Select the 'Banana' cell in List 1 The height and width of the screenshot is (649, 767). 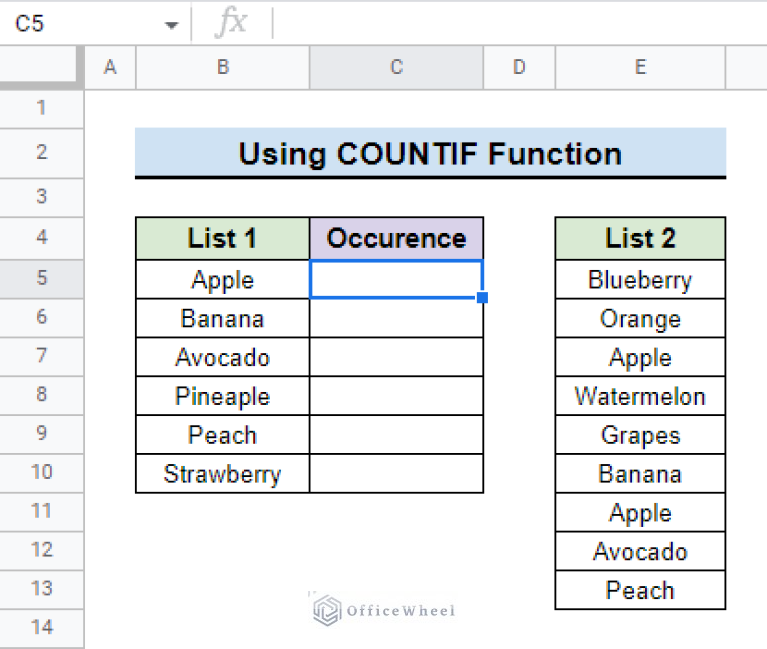tap(223, 318)
